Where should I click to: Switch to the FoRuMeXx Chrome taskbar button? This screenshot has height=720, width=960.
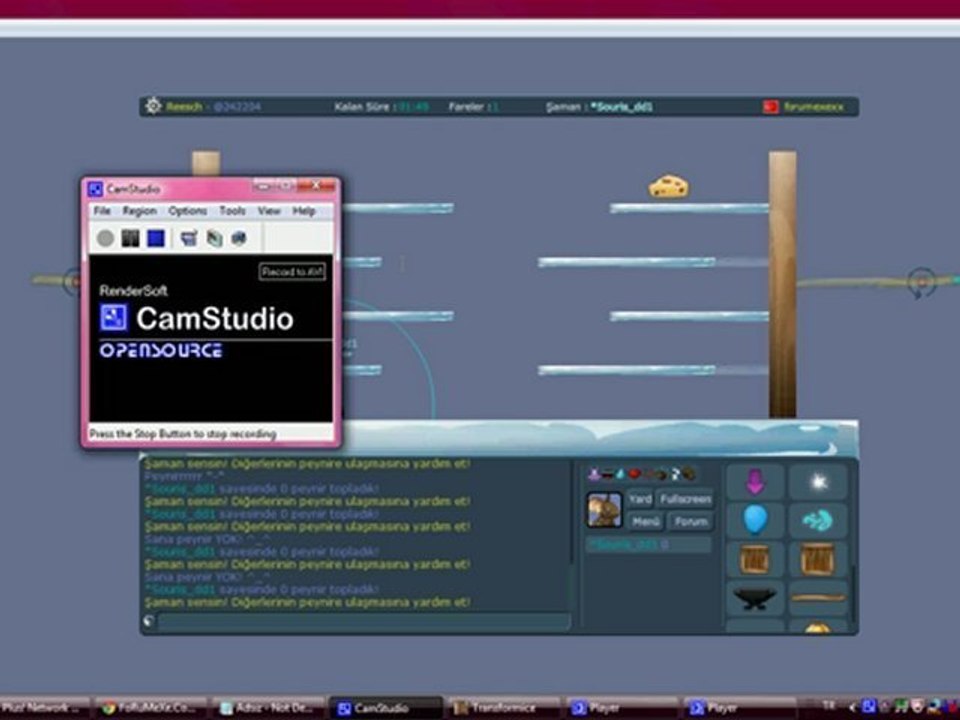tap(152, 708)
